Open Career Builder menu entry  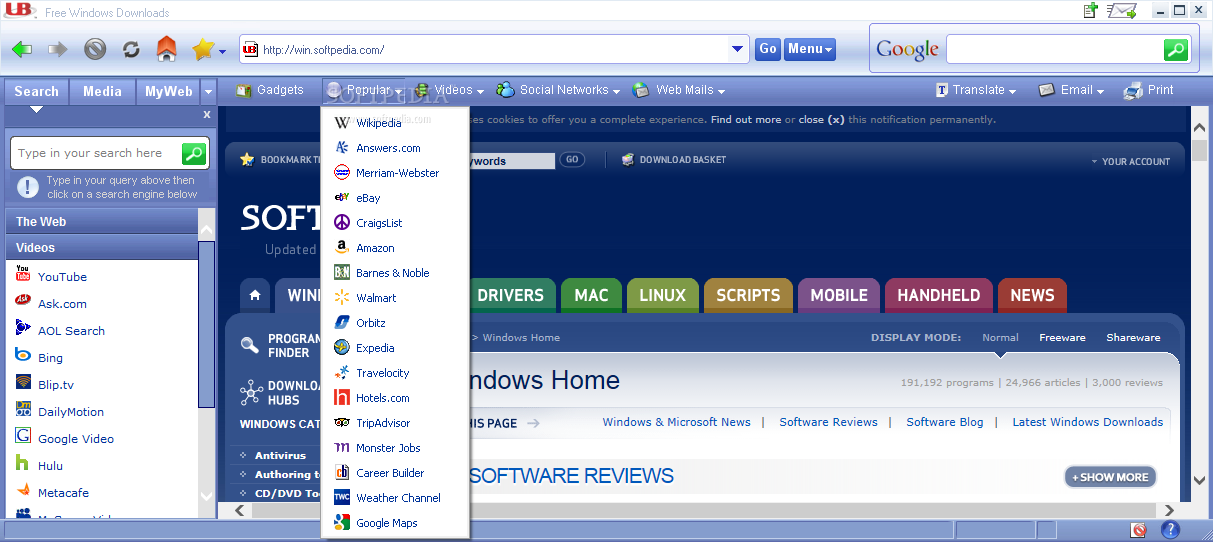395,473
